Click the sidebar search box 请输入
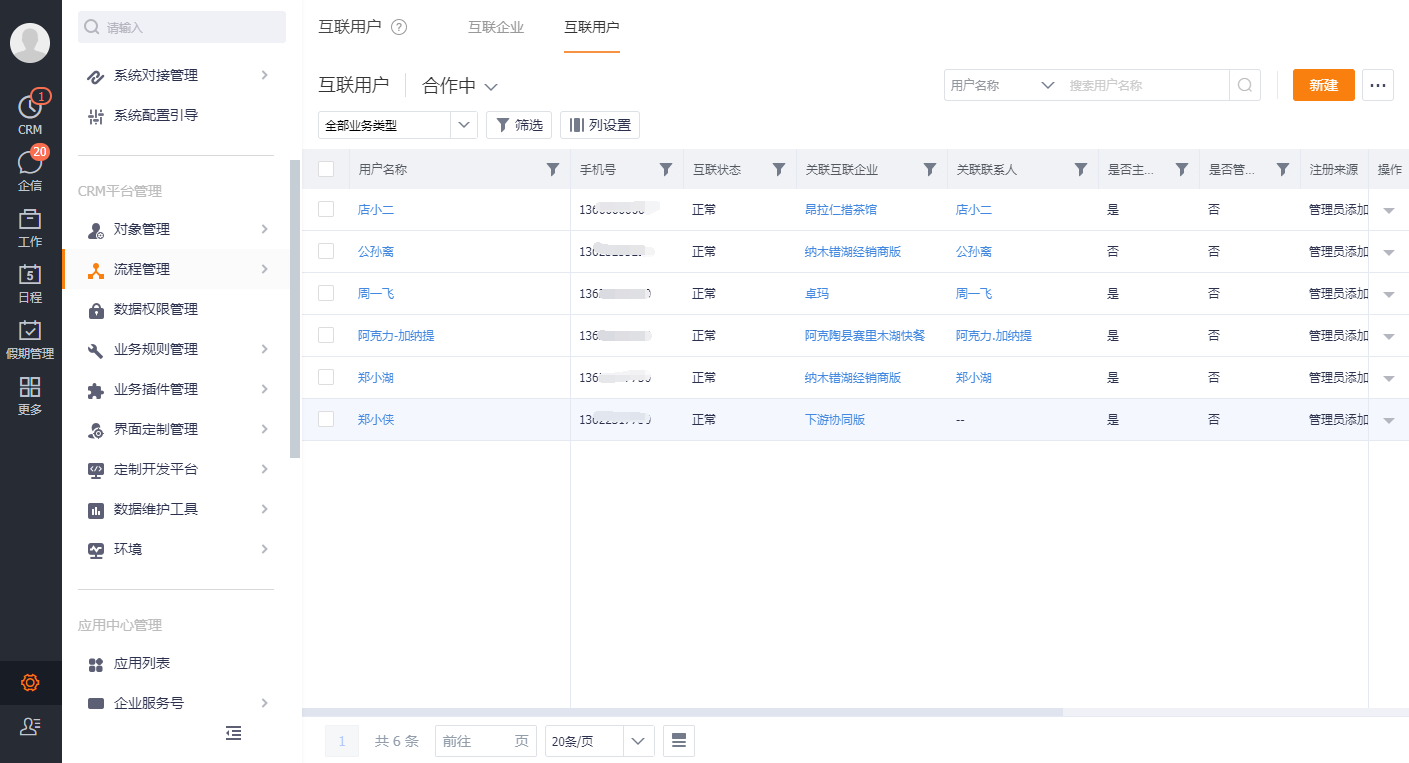Screen dimensions: 1409x763 coord(182,27)
